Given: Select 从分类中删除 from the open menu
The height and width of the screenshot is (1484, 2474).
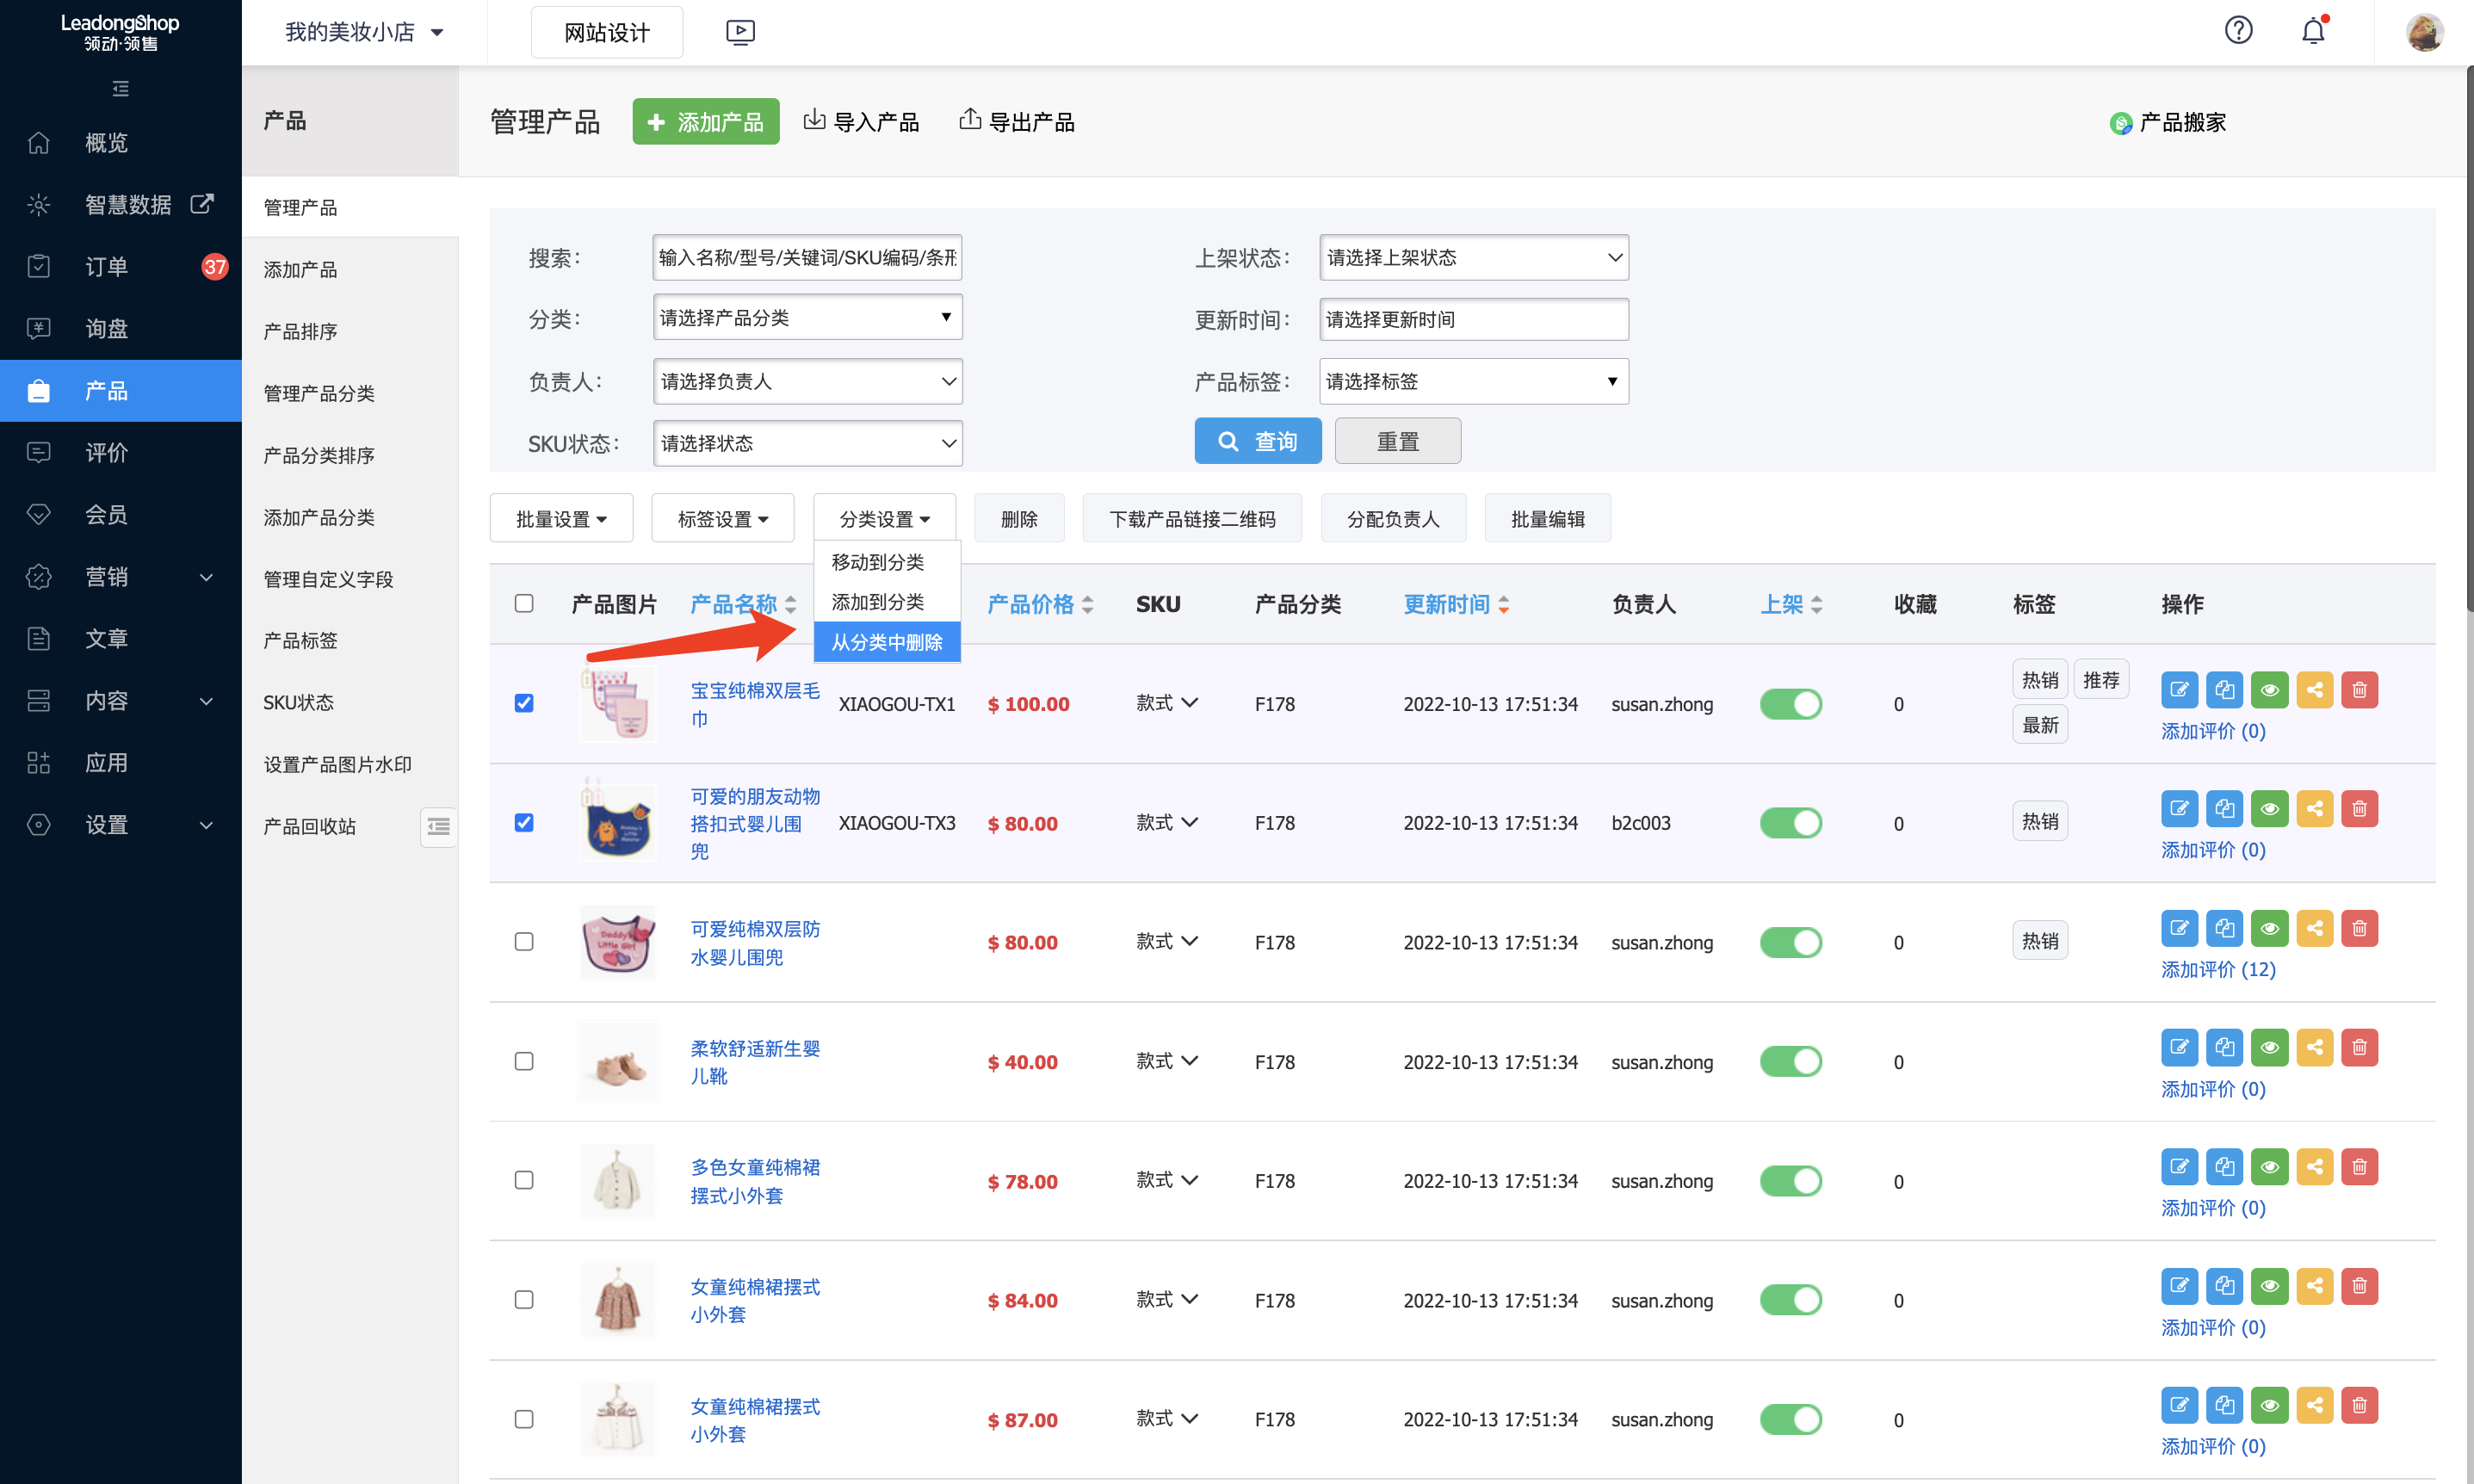Looking at the screenshot, I should [x=886, y=642].
